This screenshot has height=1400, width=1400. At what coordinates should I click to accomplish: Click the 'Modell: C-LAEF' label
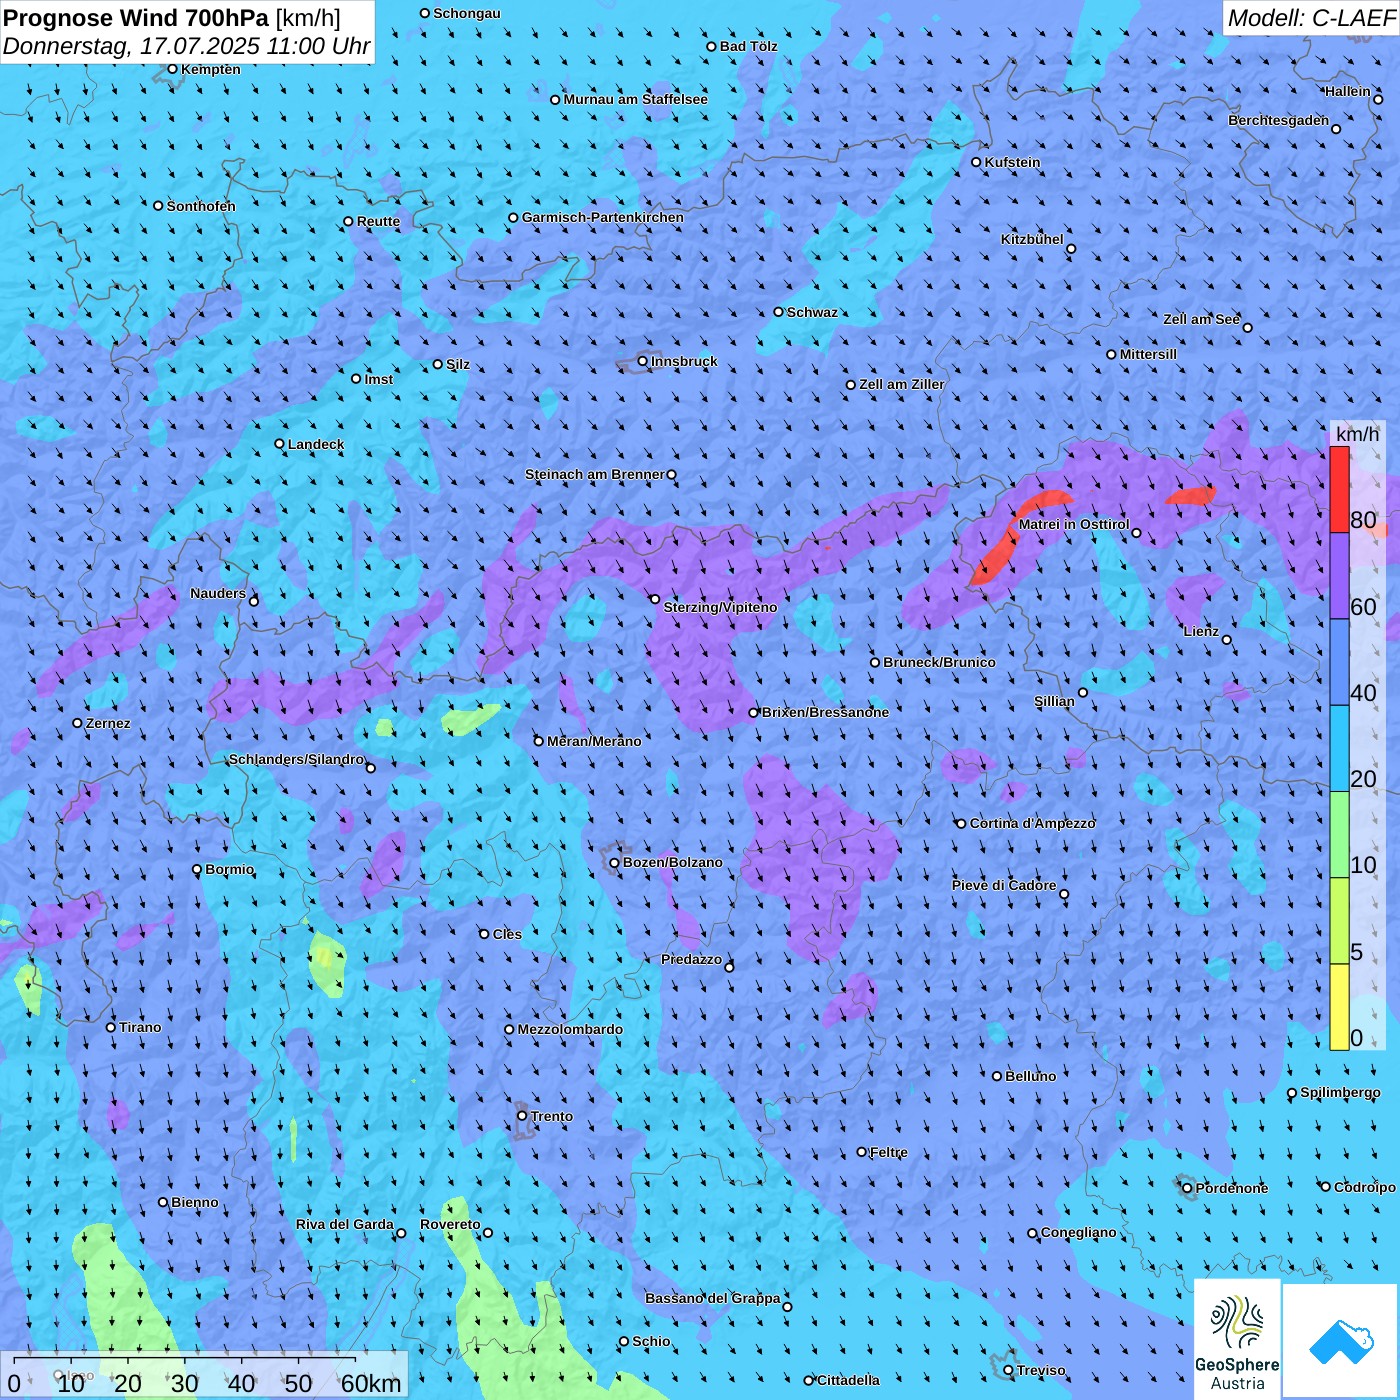click(x=1310, y=18)
